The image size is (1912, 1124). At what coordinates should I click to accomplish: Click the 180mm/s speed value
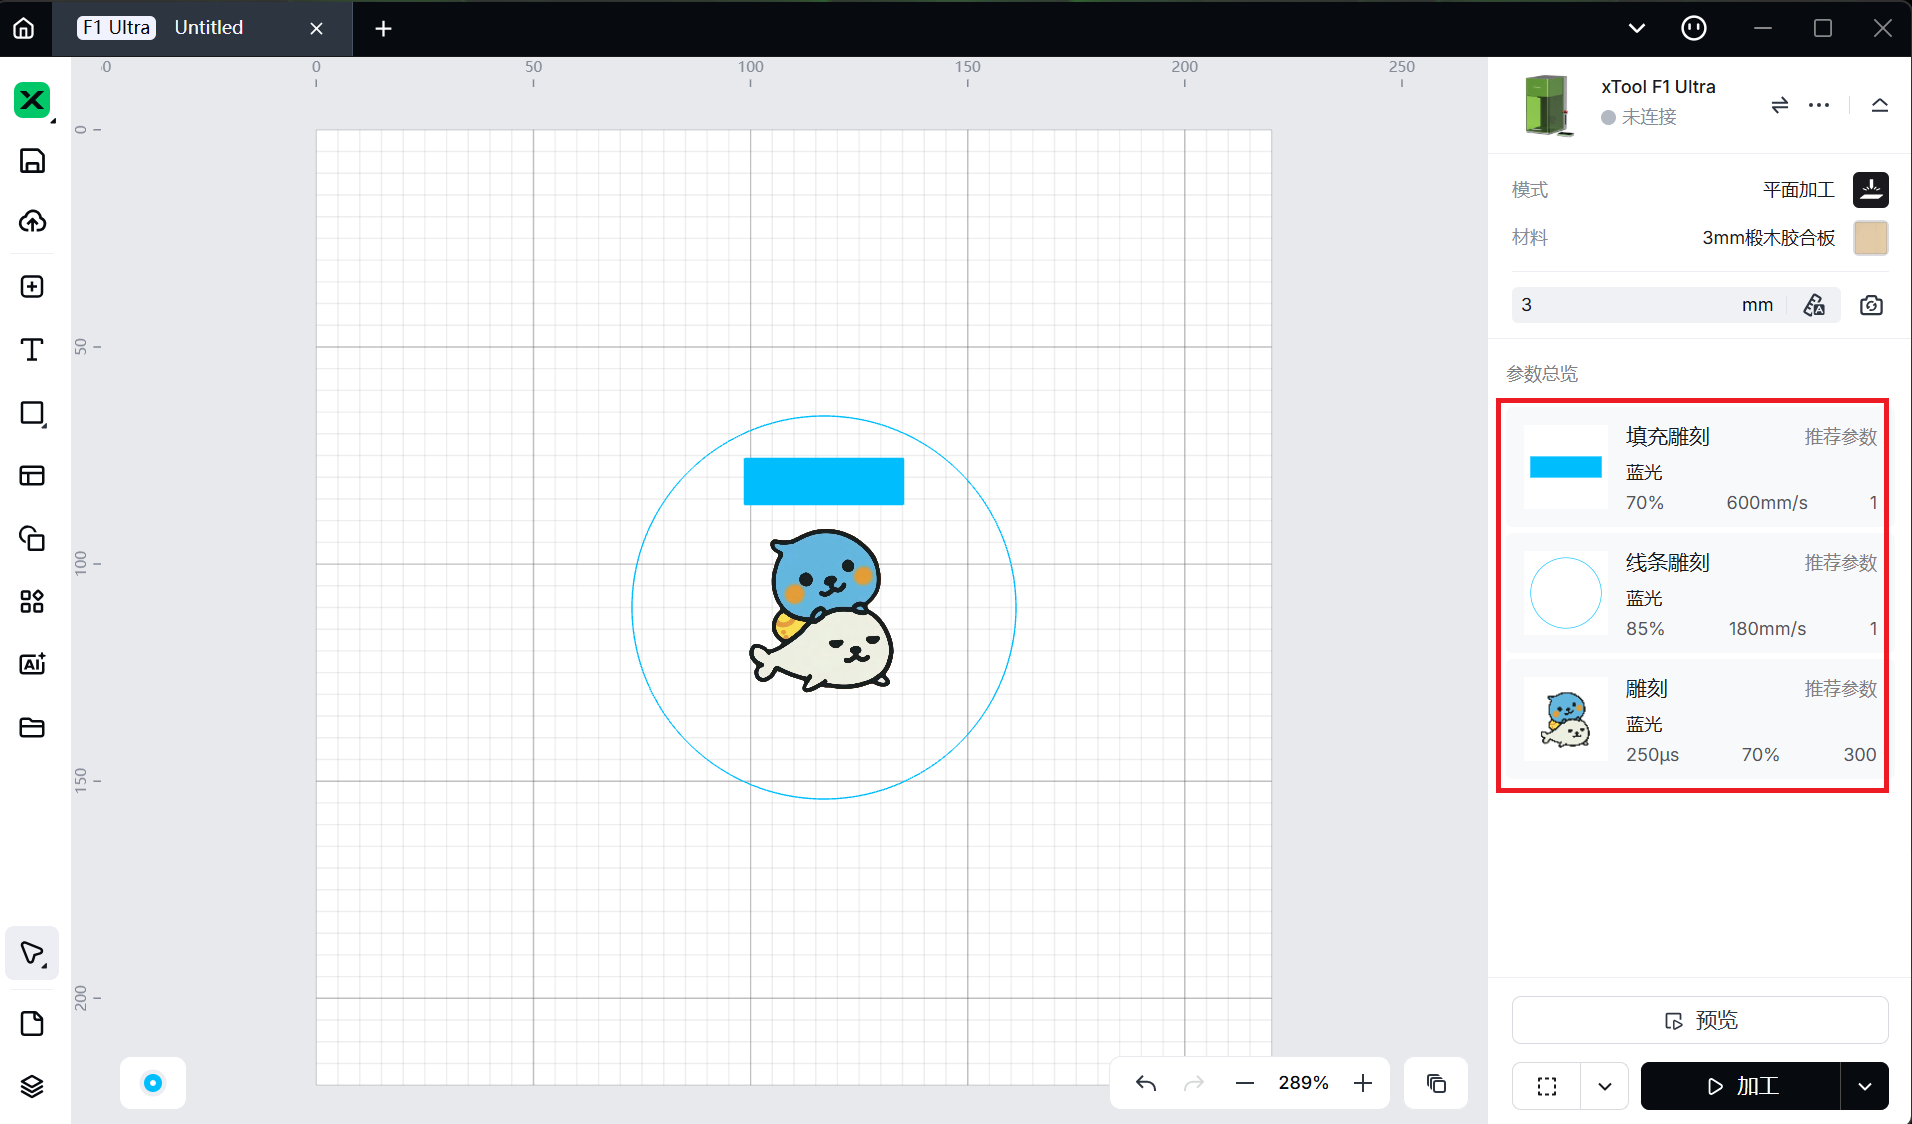pos(1767,629)
